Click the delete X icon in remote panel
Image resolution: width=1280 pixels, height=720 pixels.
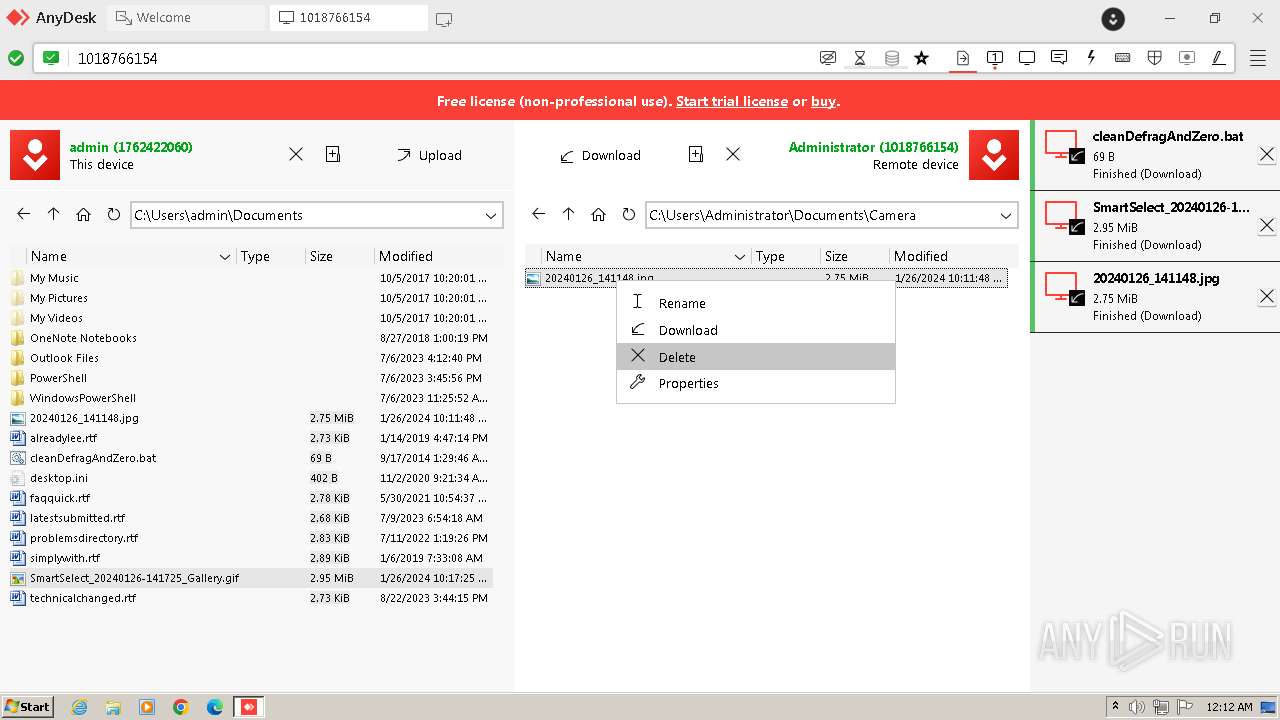coord(733,154)
